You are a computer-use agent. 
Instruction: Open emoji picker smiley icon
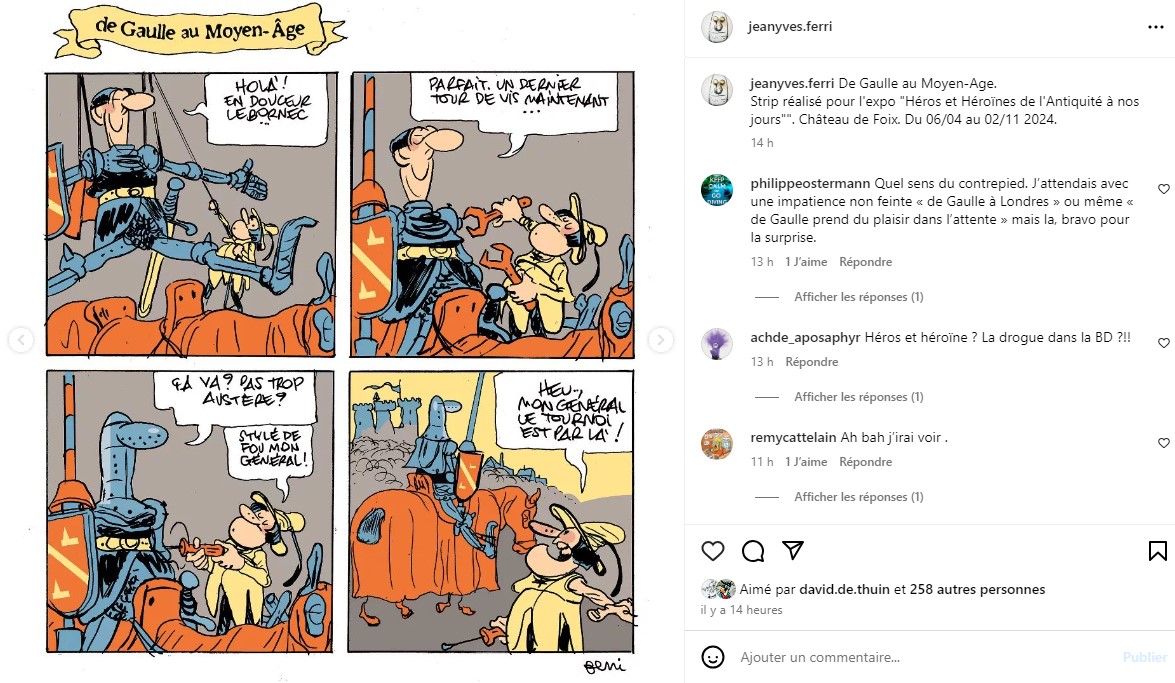click(713, 657)
